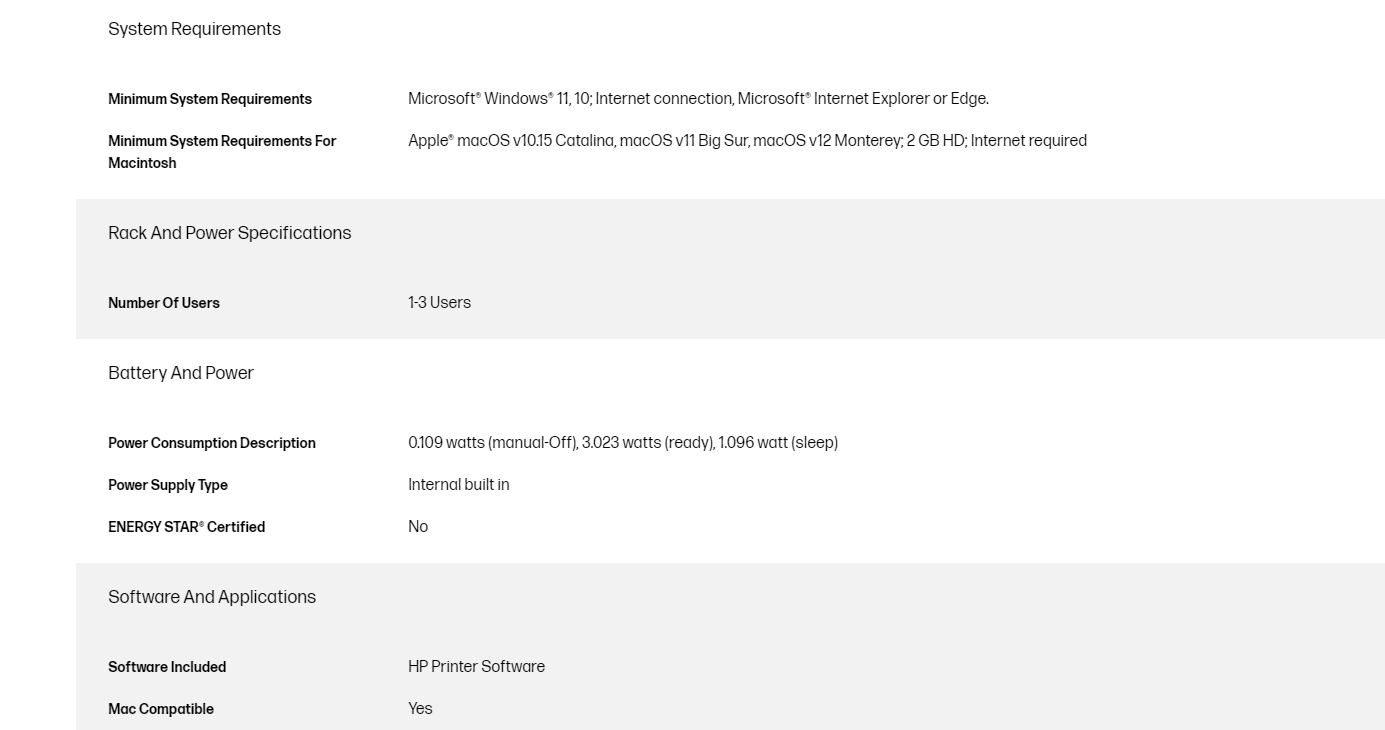Select the Minimum System Requirements label
The height and width of the screenshot is (730, 1385).
click(210, 99)
